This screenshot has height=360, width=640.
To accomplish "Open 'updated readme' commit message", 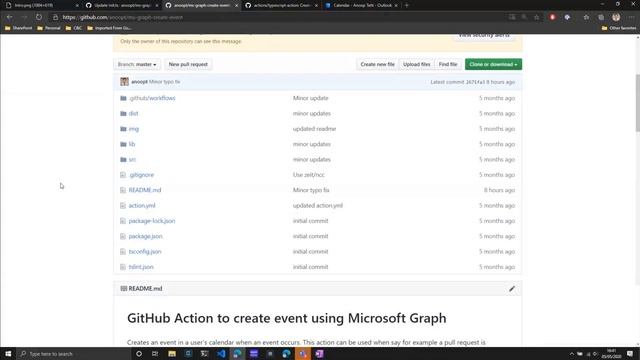I will click(x=314, y=129).
